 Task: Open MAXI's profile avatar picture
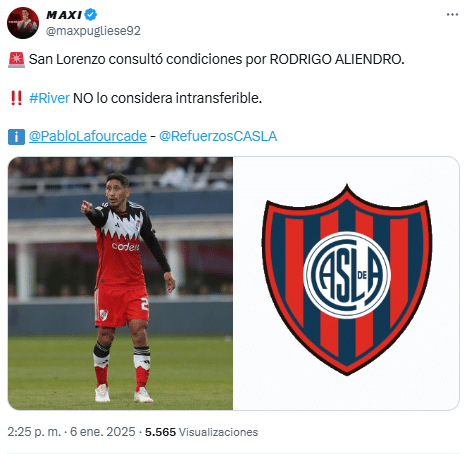pos(23,23)
